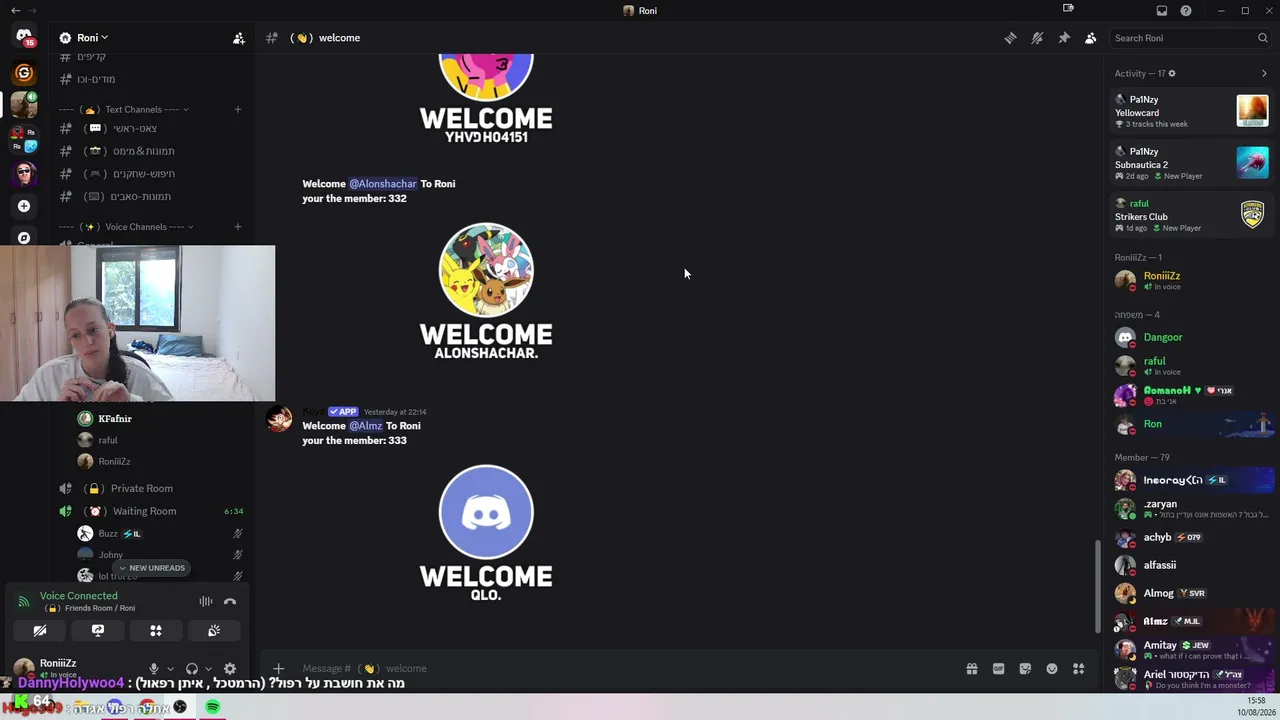Screen dimensions: 1280x720
Task: Open the Inbox icon in title bar
Action: 1162,11
